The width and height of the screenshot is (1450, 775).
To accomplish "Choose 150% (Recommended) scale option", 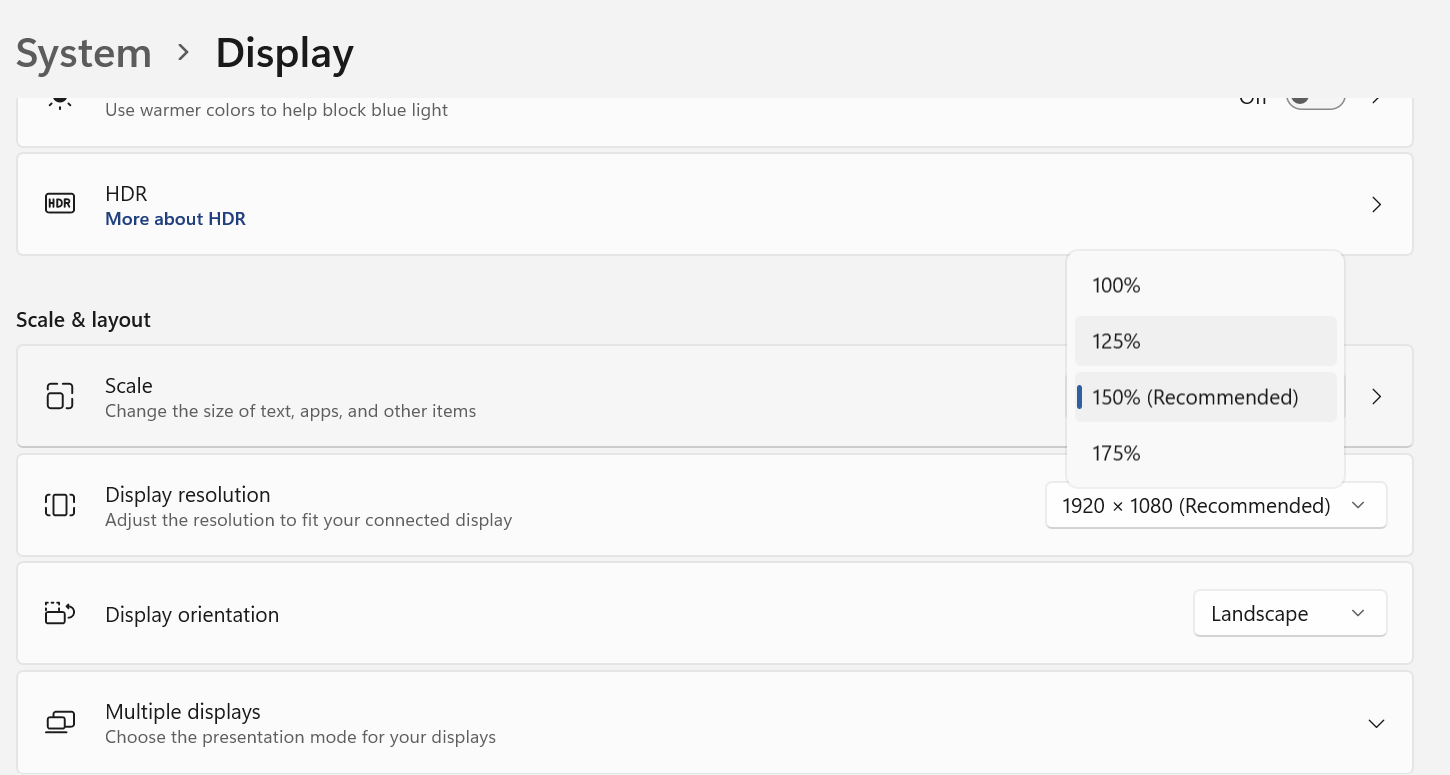I will point(1195,397).
